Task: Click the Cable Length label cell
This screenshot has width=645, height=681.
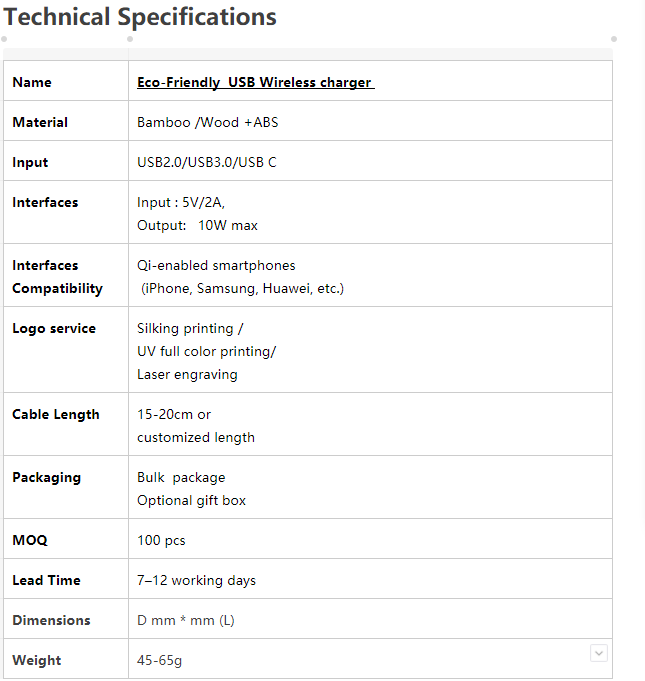Action: 56,414
